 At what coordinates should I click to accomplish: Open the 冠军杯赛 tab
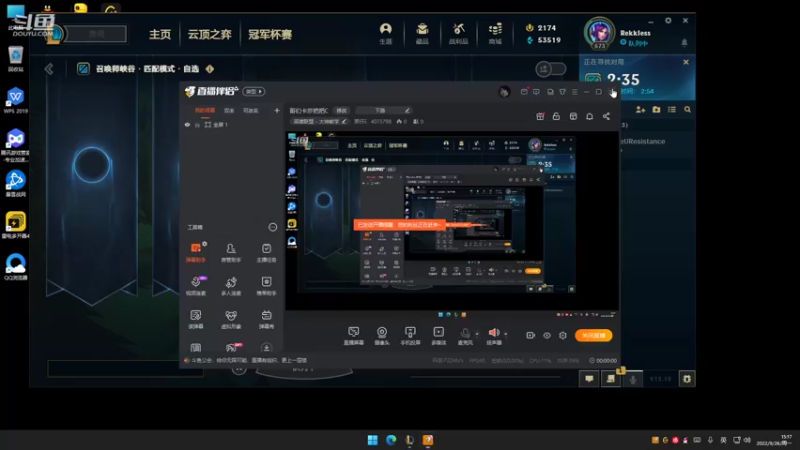pos(270,34)
